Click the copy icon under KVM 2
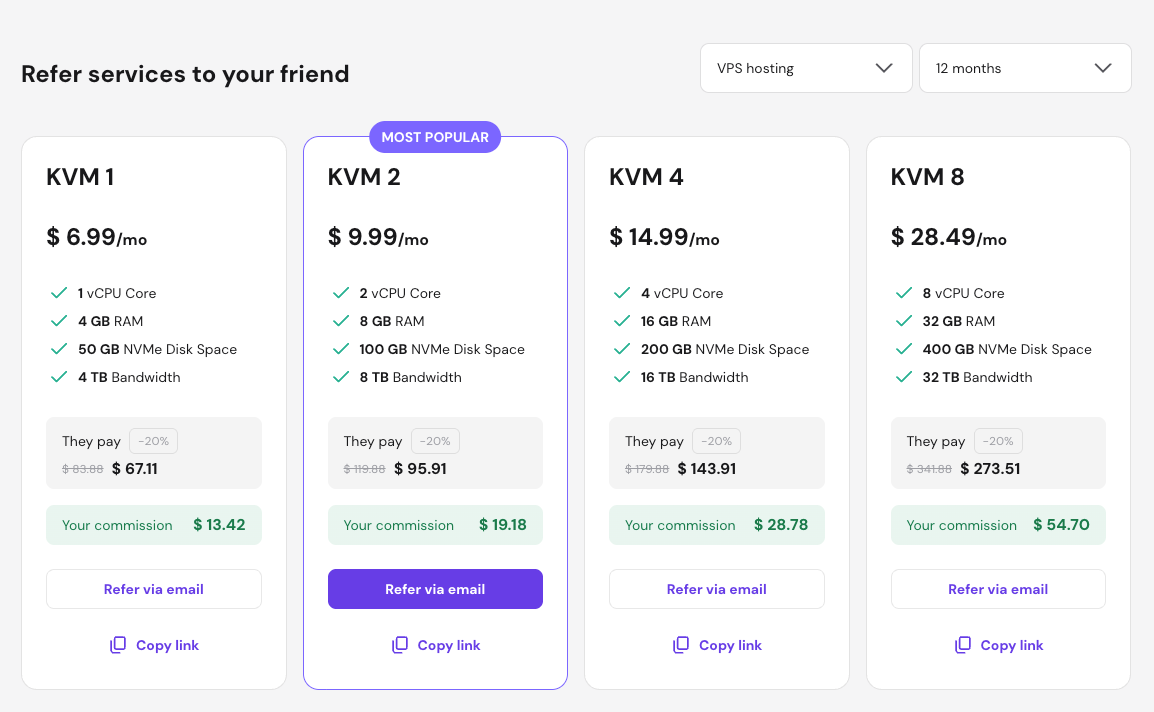1154x712 pixels. pyautogui.click(x=400, y=645)
